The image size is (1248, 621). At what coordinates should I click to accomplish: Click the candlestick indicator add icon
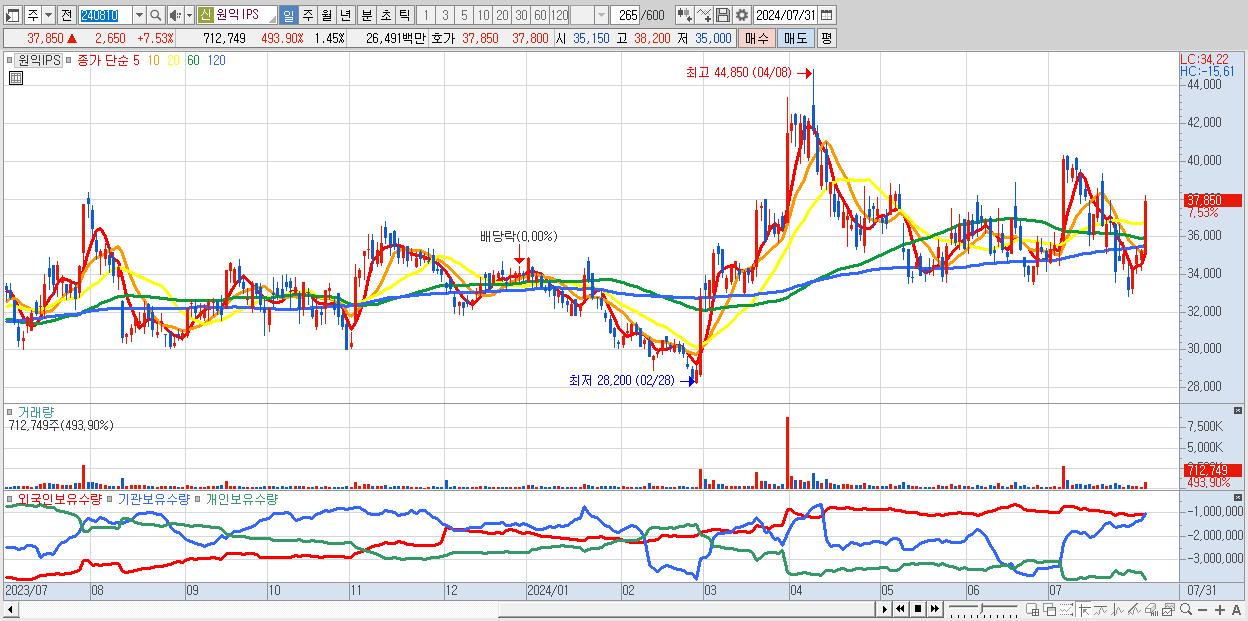pyautogui.click(x=683, y=15)
